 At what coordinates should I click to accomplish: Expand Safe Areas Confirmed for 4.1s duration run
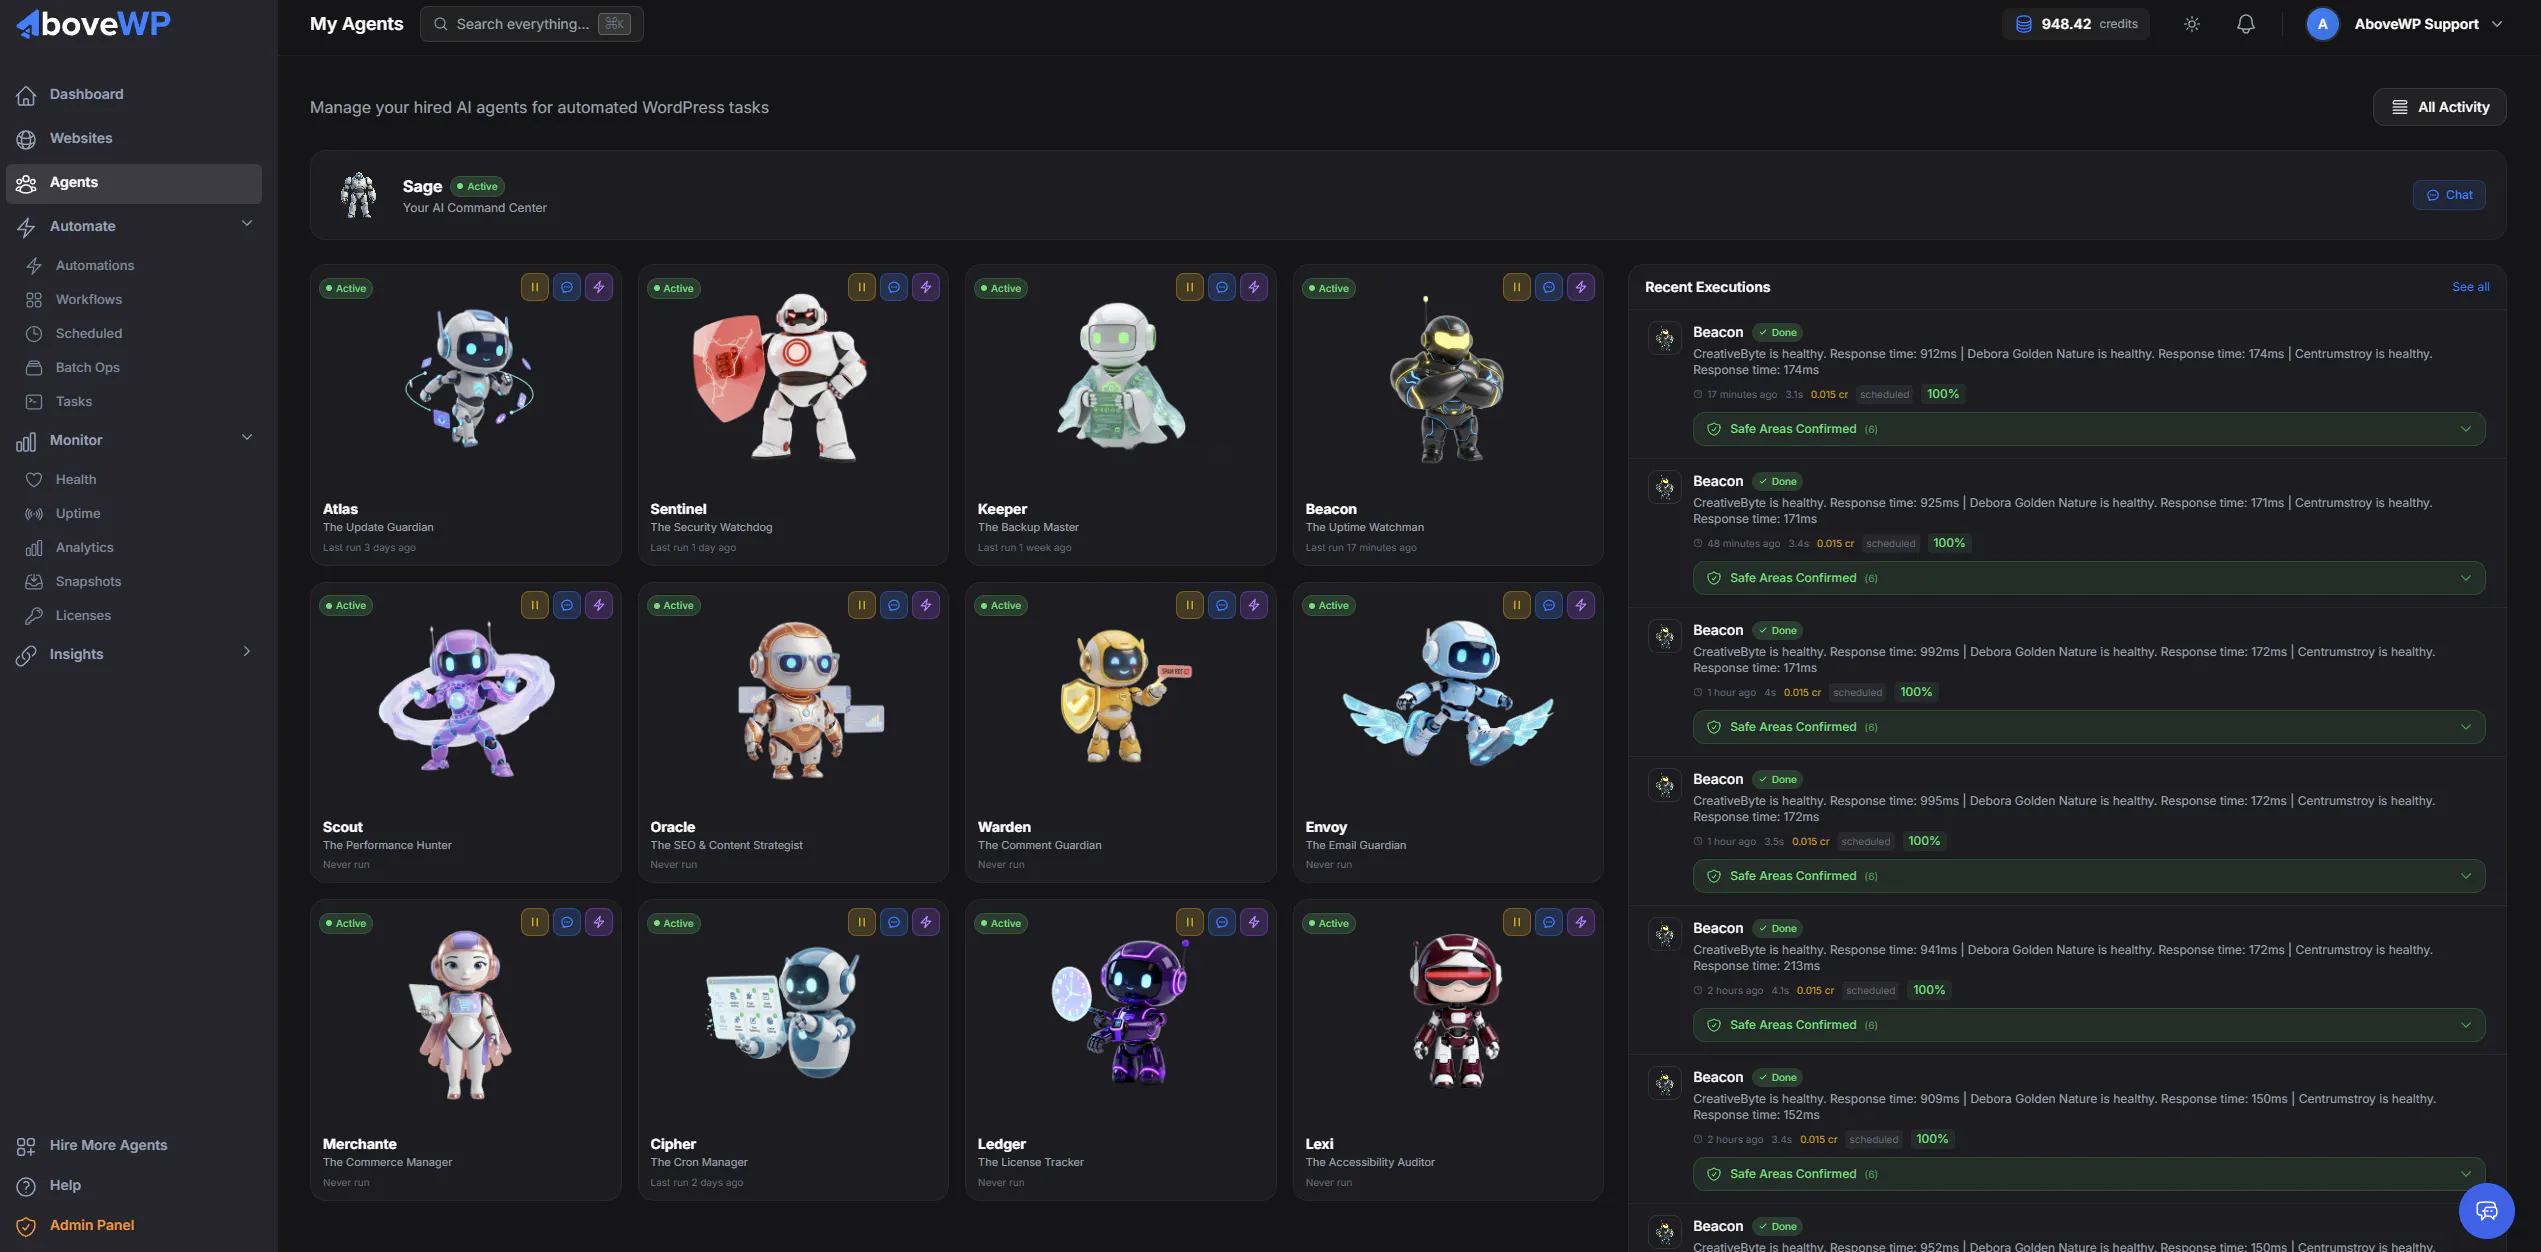point(2089,1025)
